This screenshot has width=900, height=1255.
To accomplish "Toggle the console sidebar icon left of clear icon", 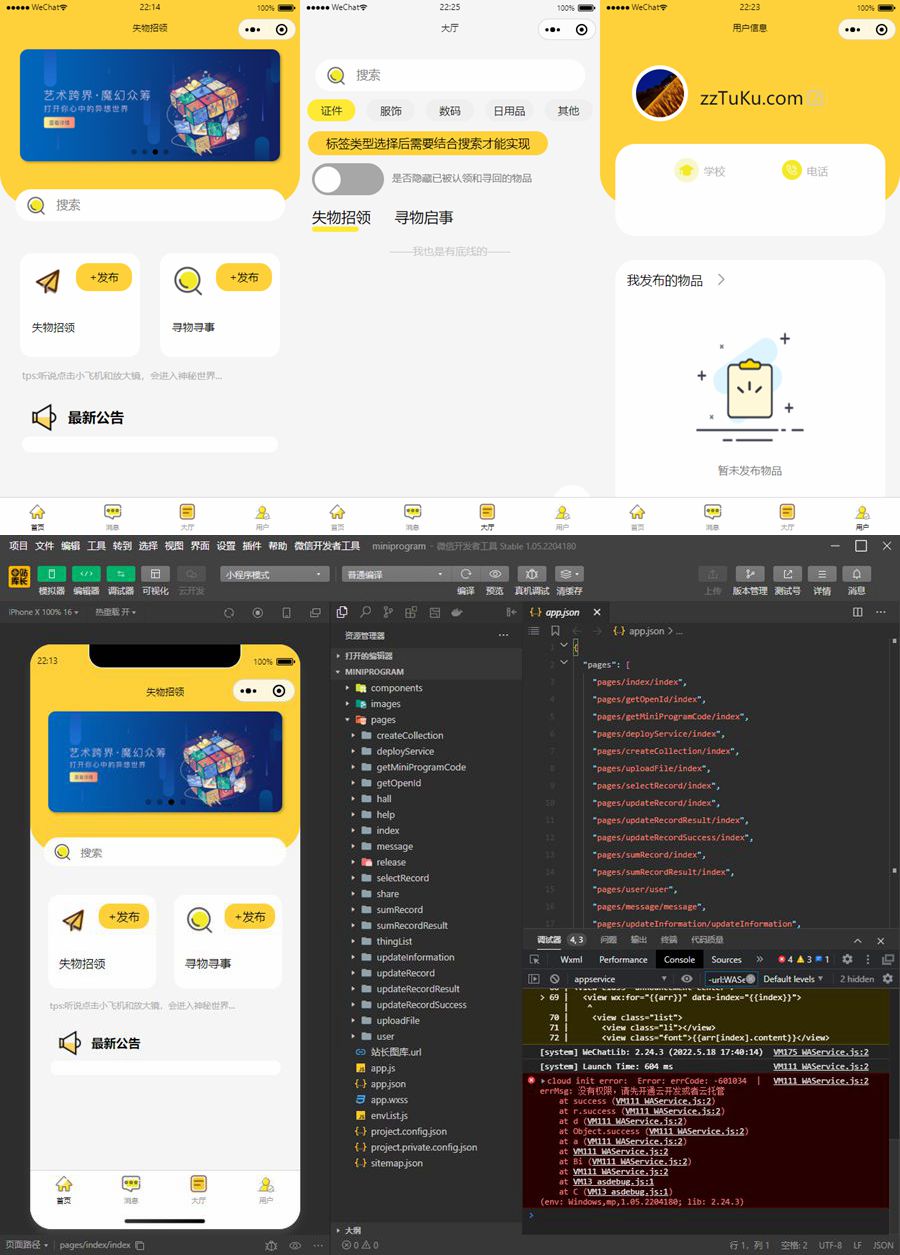I will [534, 979].
